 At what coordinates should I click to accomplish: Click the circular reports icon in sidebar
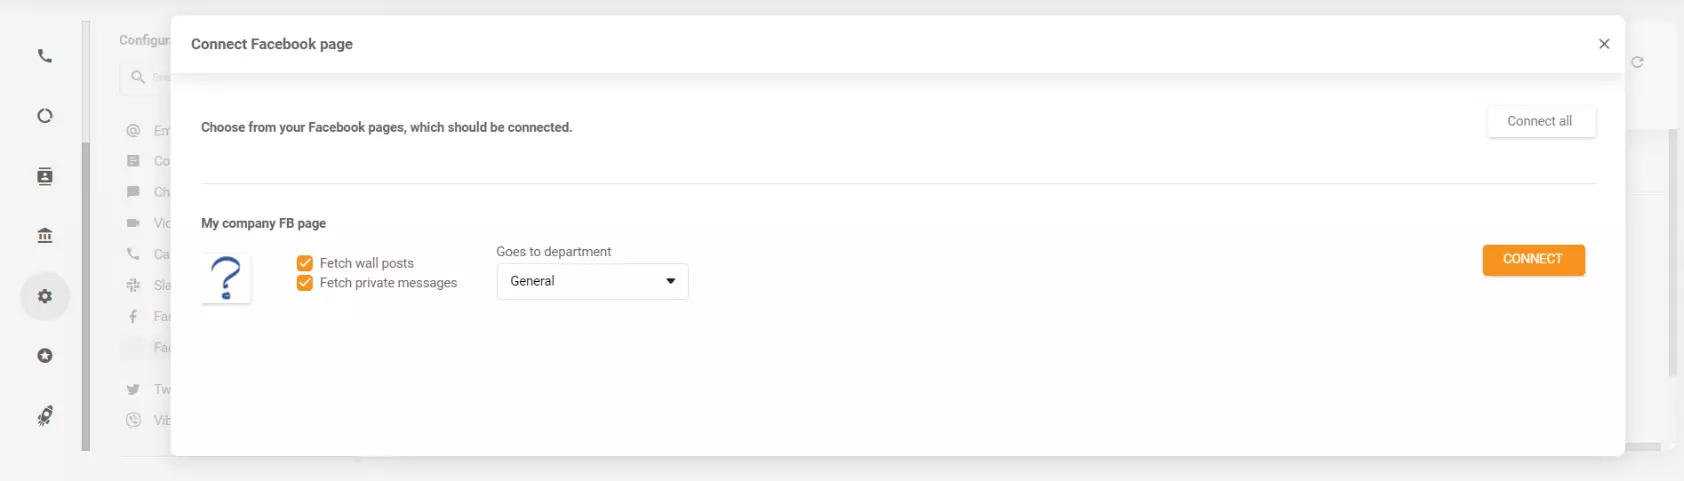pos(45,116)
